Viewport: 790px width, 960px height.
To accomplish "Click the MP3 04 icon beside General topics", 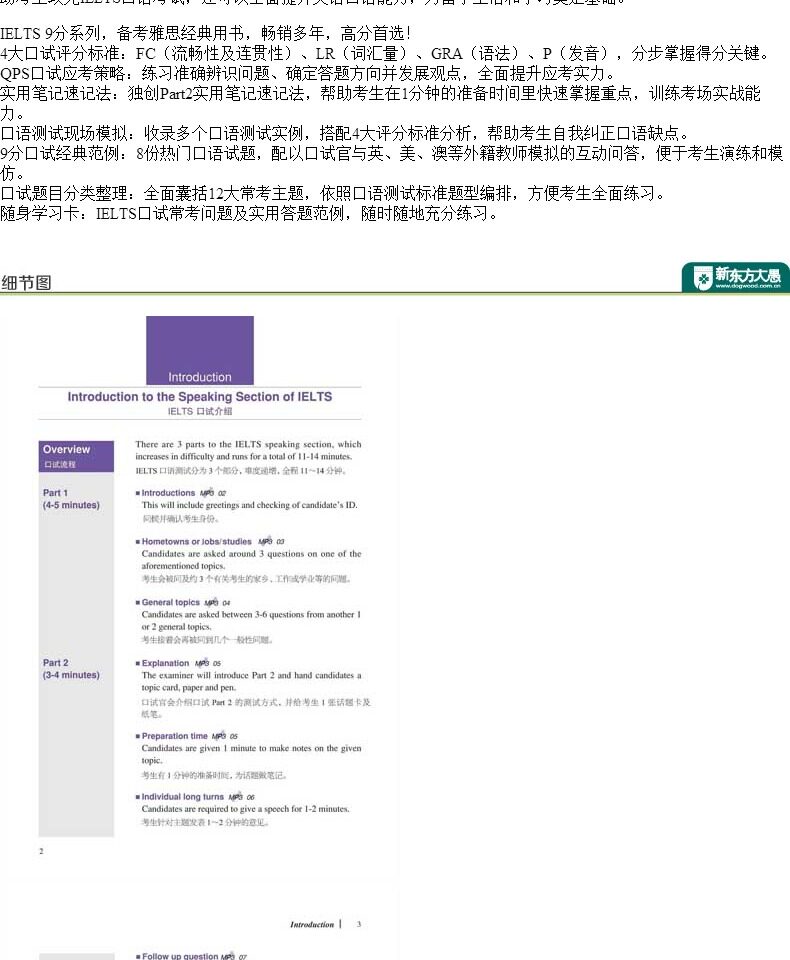I will (217, 602).
